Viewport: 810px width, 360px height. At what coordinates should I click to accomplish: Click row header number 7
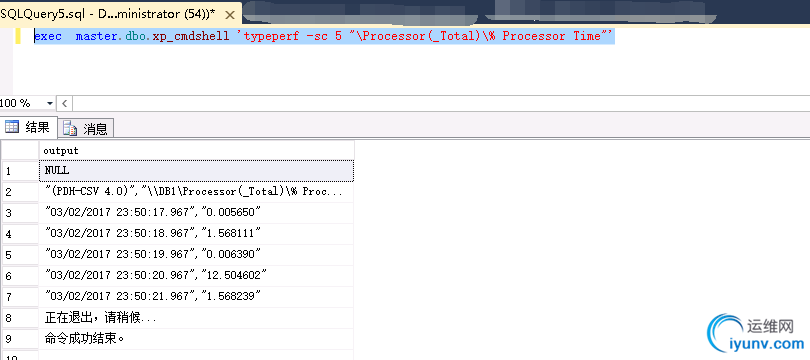[x=20, y=297]
